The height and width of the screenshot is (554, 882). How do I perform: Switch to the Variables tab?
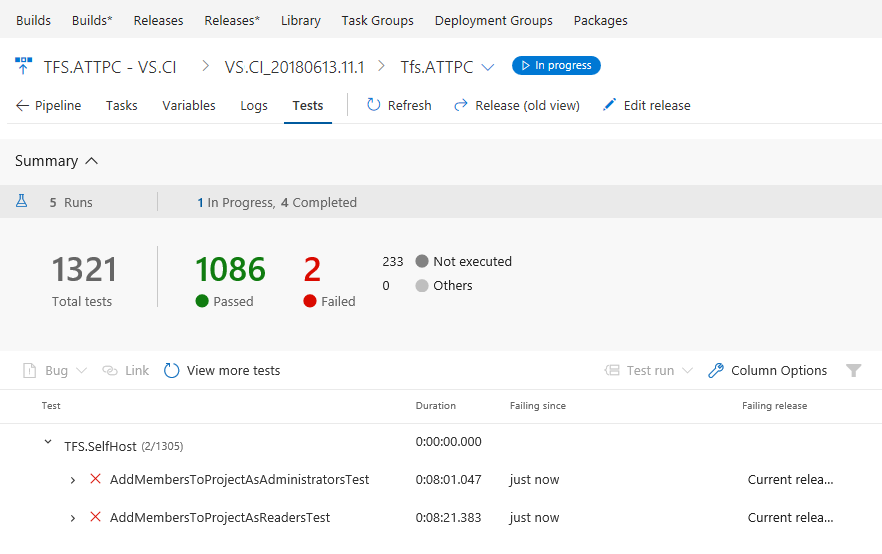pyautogui.click(x=188, y=106)
